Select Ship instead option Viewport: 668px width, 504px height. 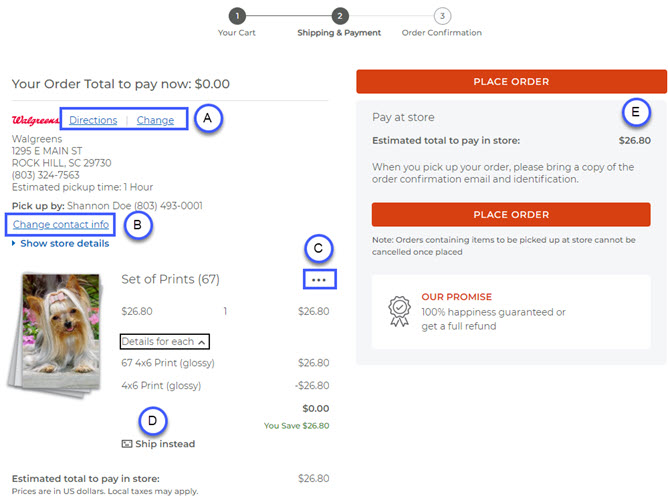pyautogui.click(x=165, y=444)
